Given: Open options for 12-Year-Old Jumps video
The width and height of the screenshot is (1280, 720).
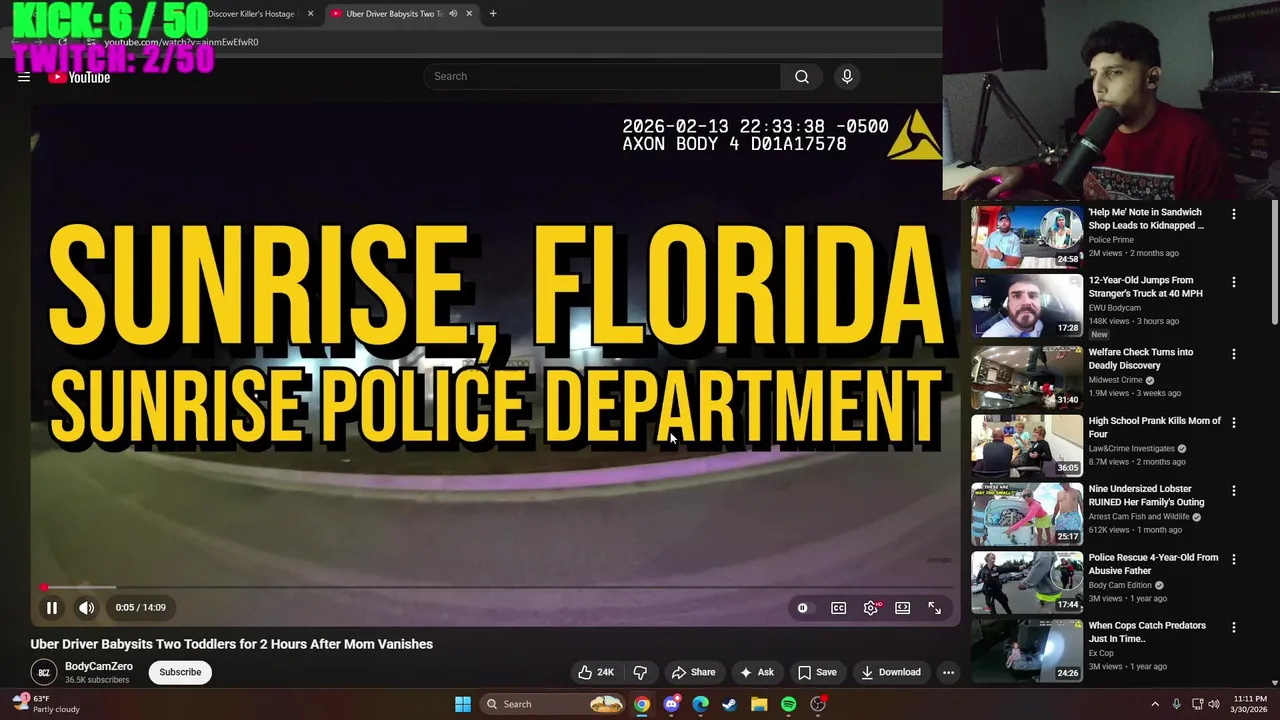Looking at the screenshot, I should tap(1233, 282).
